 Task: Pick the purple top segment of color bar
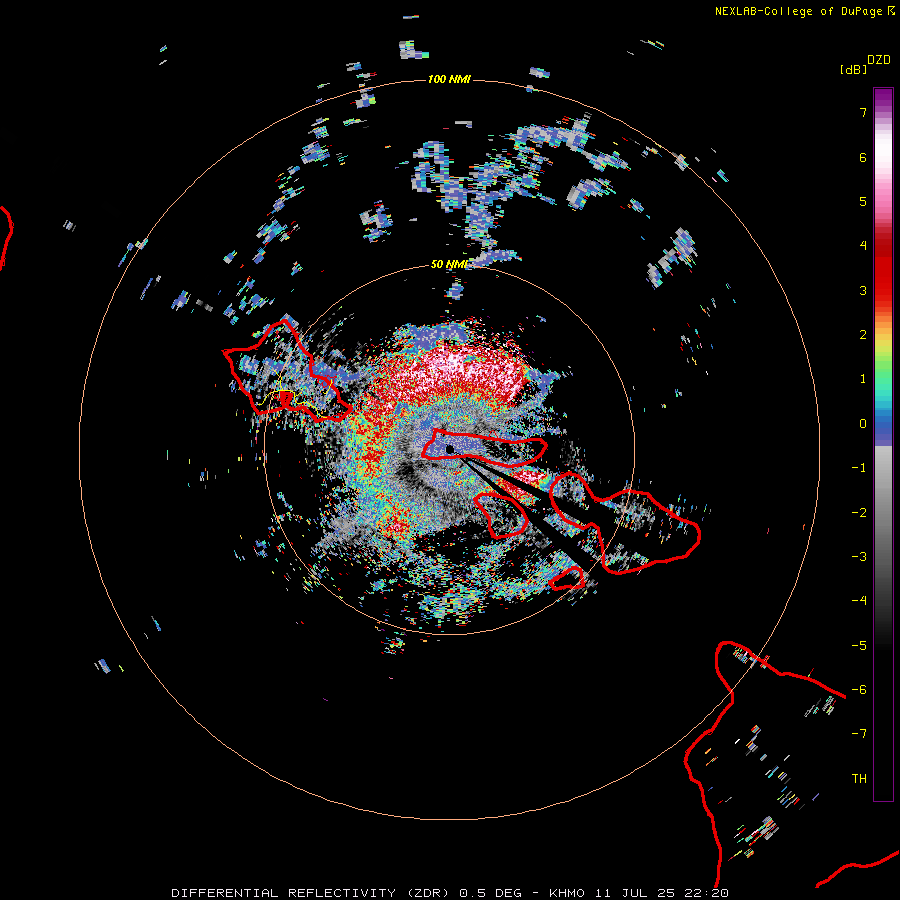tap(883, 99)
